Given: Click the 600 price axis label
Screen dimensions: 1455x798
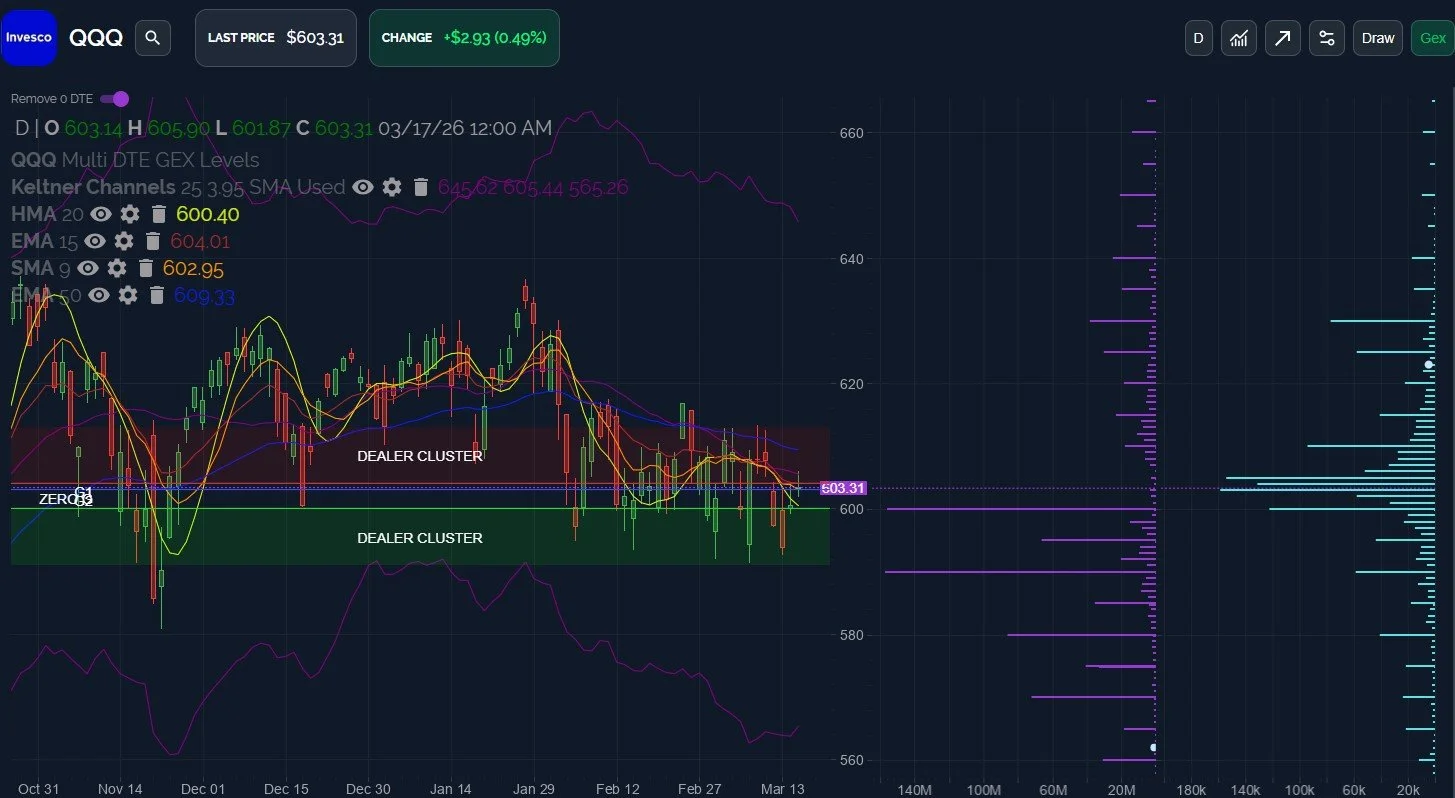Looking at the screenshot, I should [x=851, y=509].
